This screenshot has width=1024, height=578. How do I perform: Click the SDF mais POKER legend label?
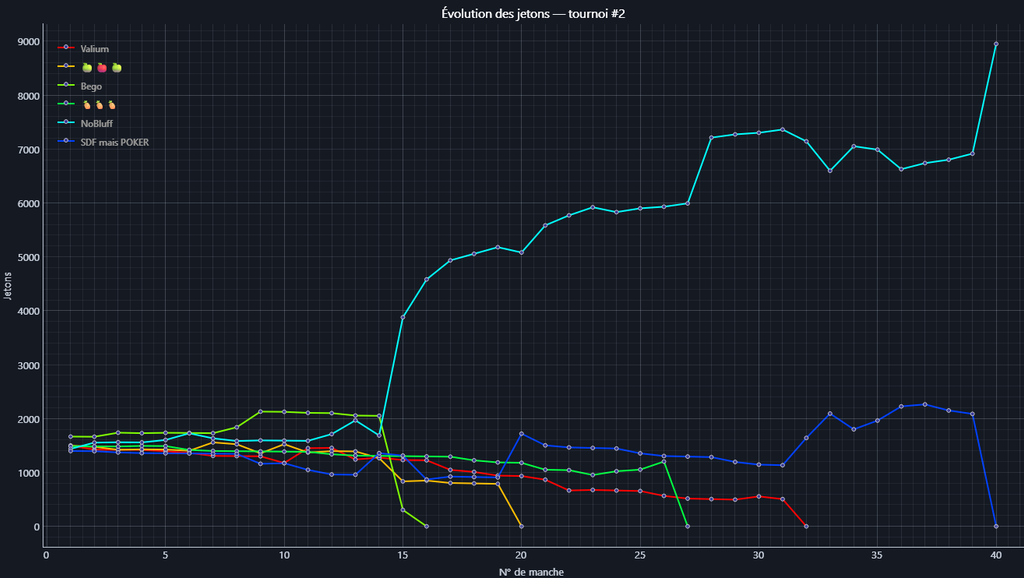point(114,142)
